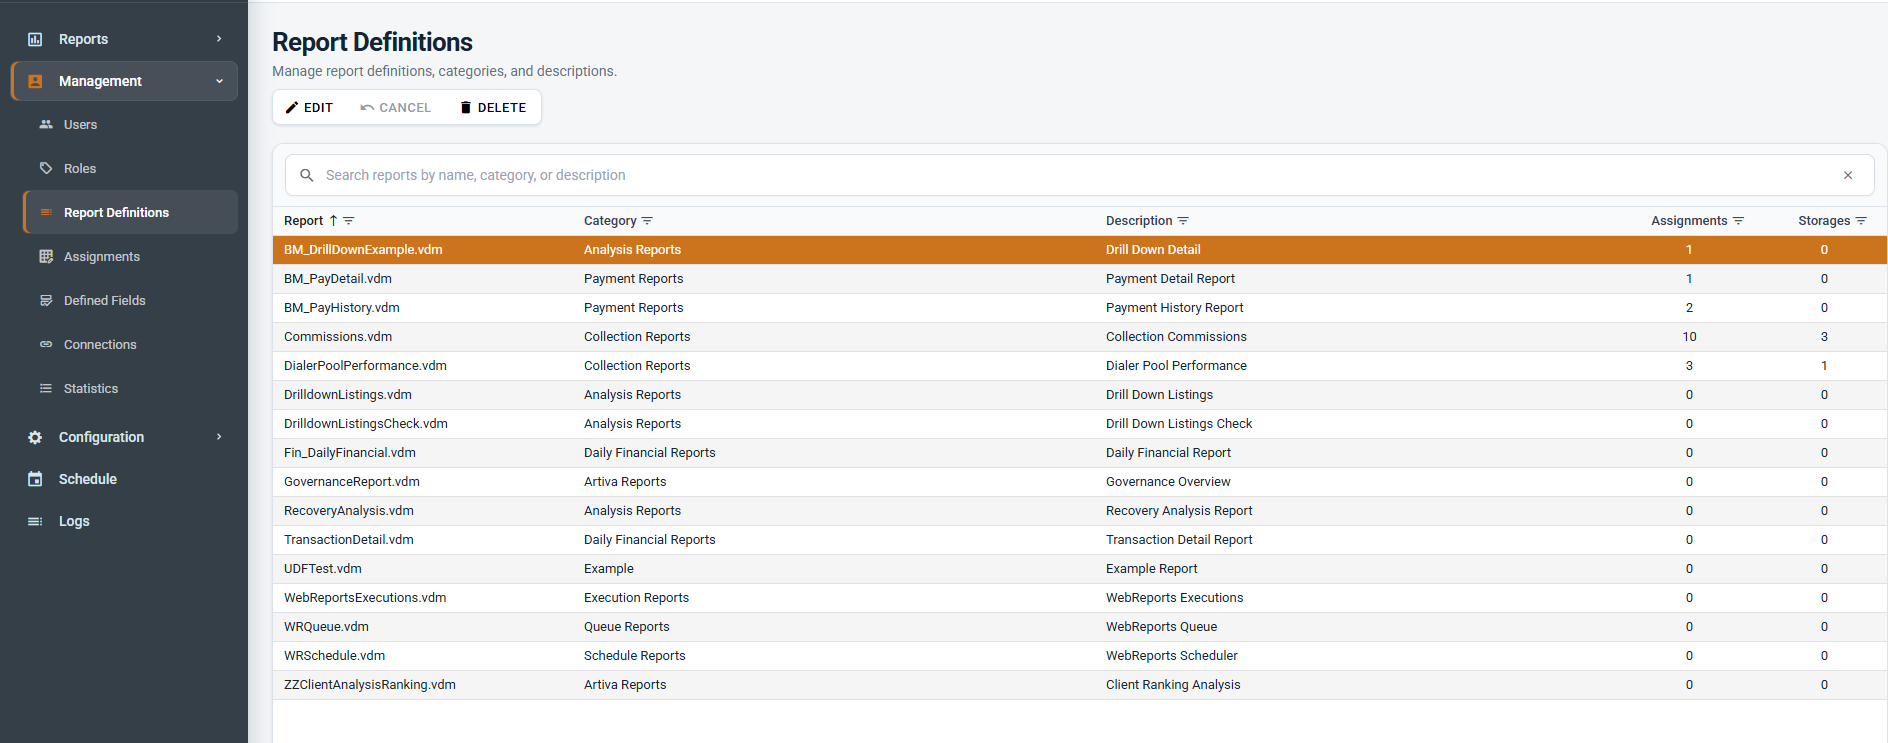Click the pencil icon on Edit button

pyautogui.click(x=292, y=108)
